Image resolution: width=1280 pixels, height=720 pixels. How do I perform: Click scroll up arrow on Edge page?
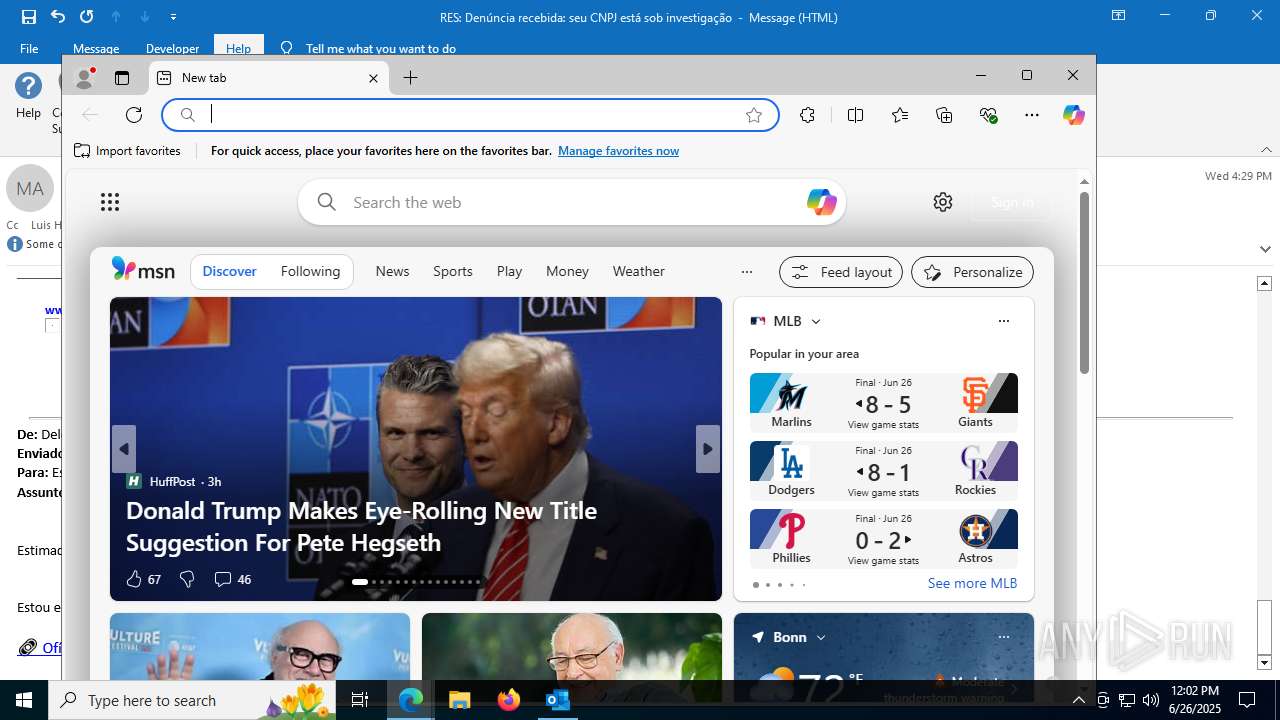(x=1084, y=181)
